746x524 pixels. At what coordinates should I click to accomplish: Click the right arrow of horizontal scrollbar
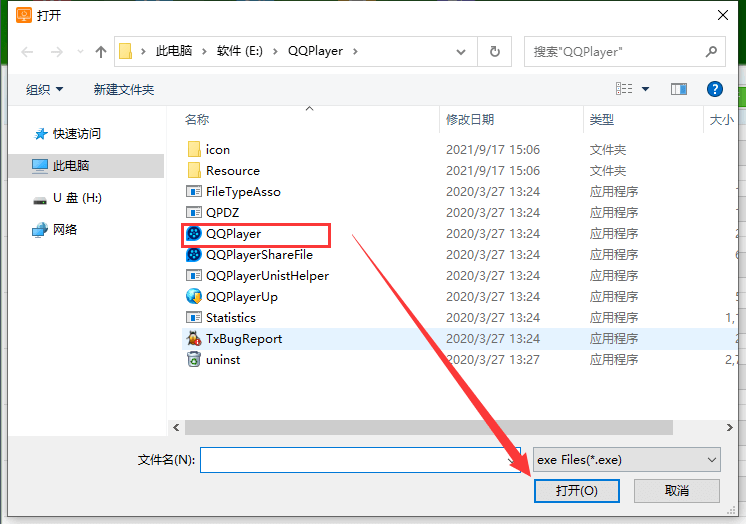[729, 427]
